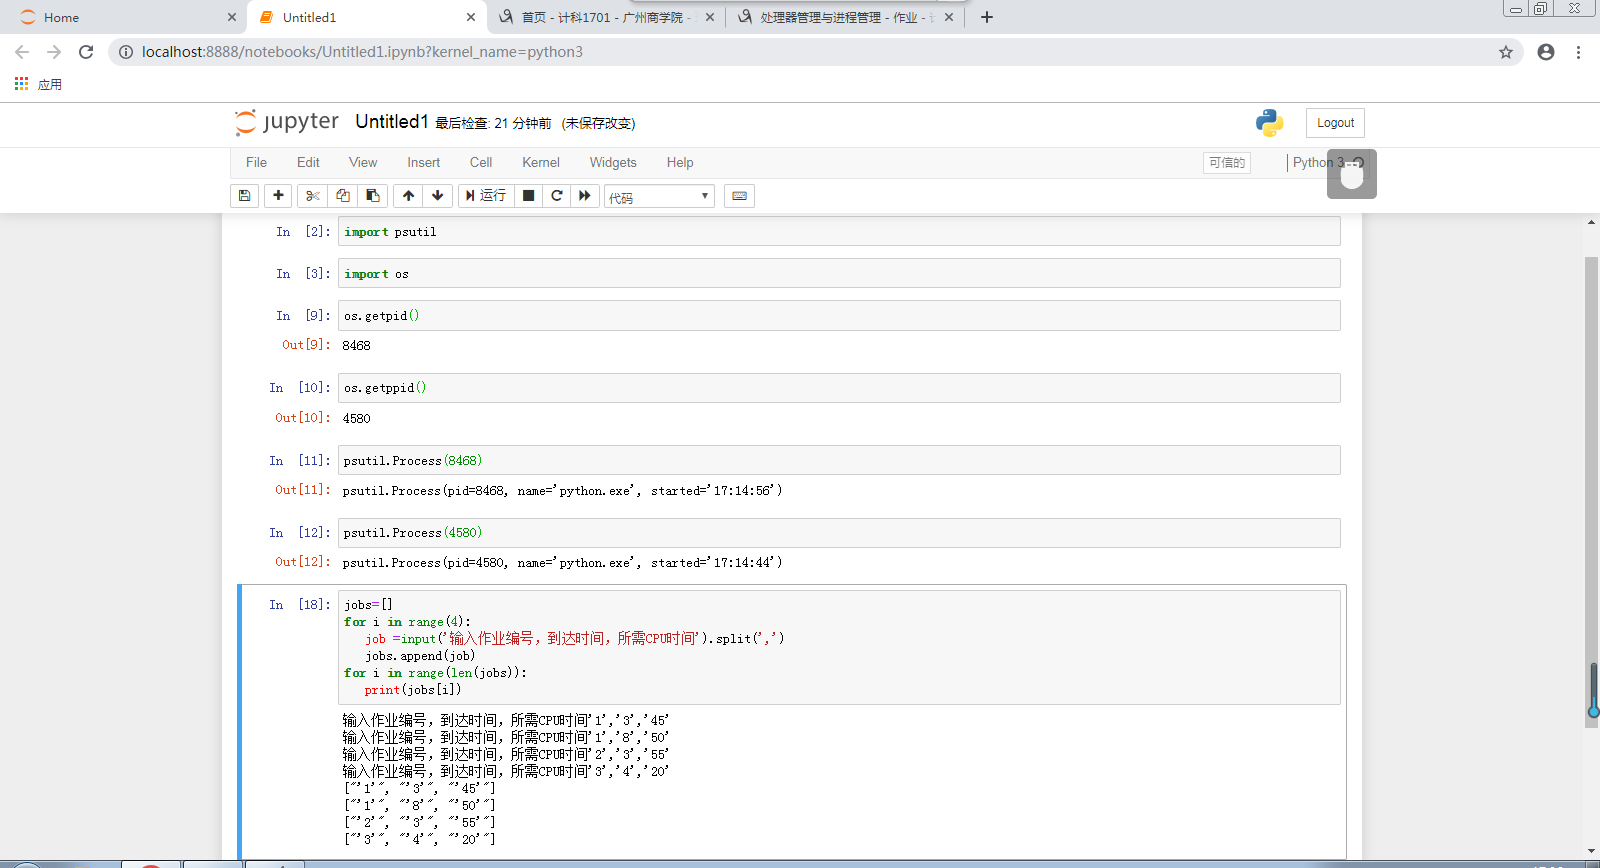Restart kernel and run all cells
Screen dimensions: 1600x868
point(585,196)
